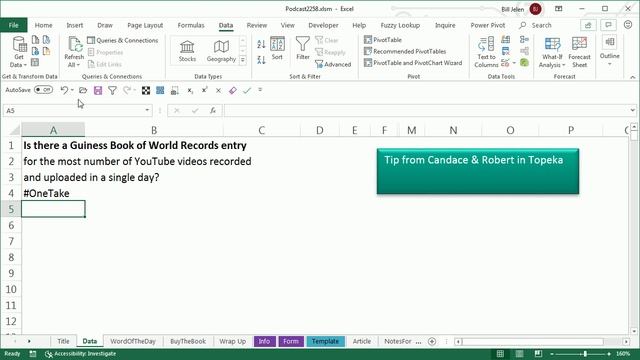Click Accessibility: Investigate in status bar
The width and height of the screenshot is (640, 360).
coord(80,354)
